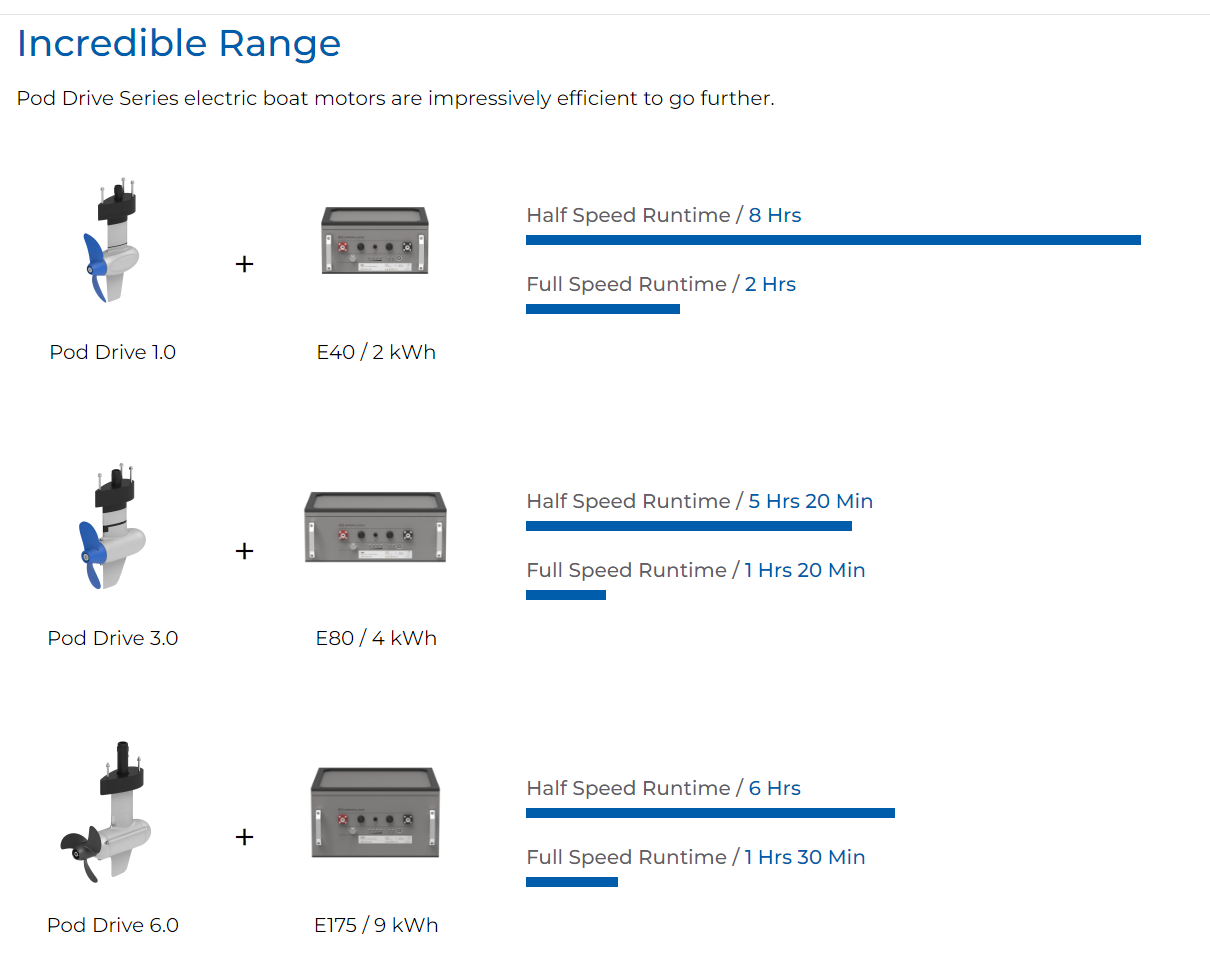This screenshot has height=967, width=1210.
Task: Click the 5 Hrs 20 Min runtime bar
Action: pos(689,526)
